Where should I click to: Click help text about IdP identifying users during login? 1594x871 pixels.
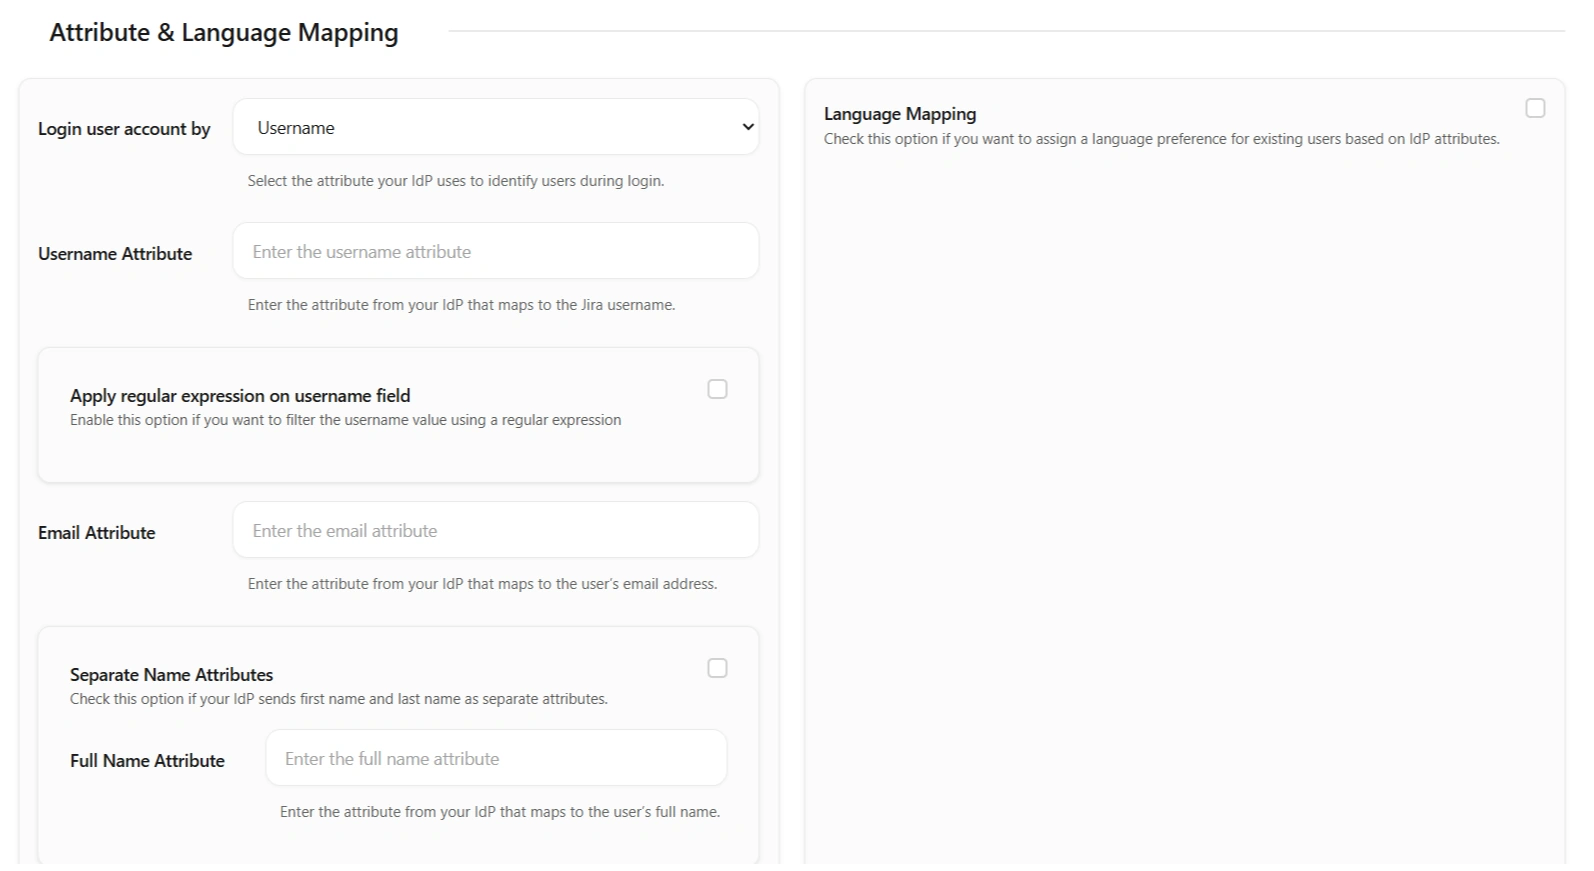[x=456, y=181]
